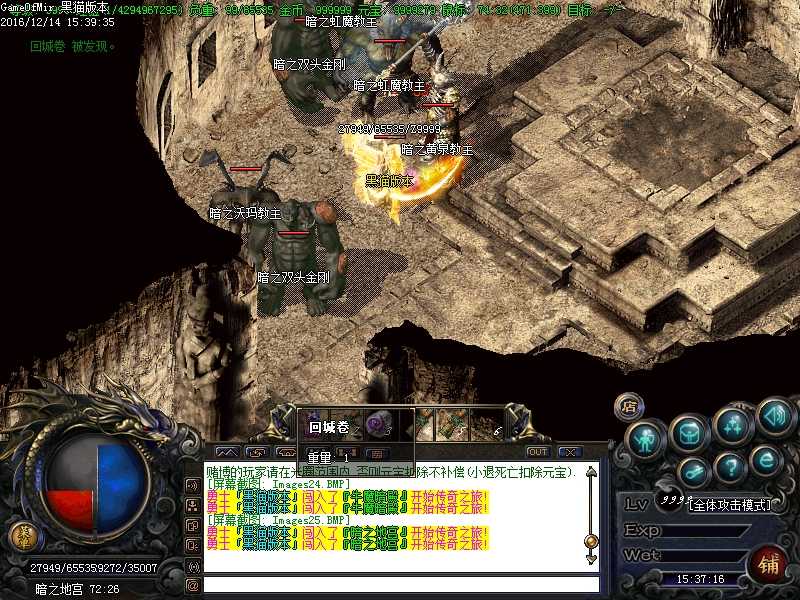Open help with the question mark orb
Viewport: 800px width, 600px height.
730,466
